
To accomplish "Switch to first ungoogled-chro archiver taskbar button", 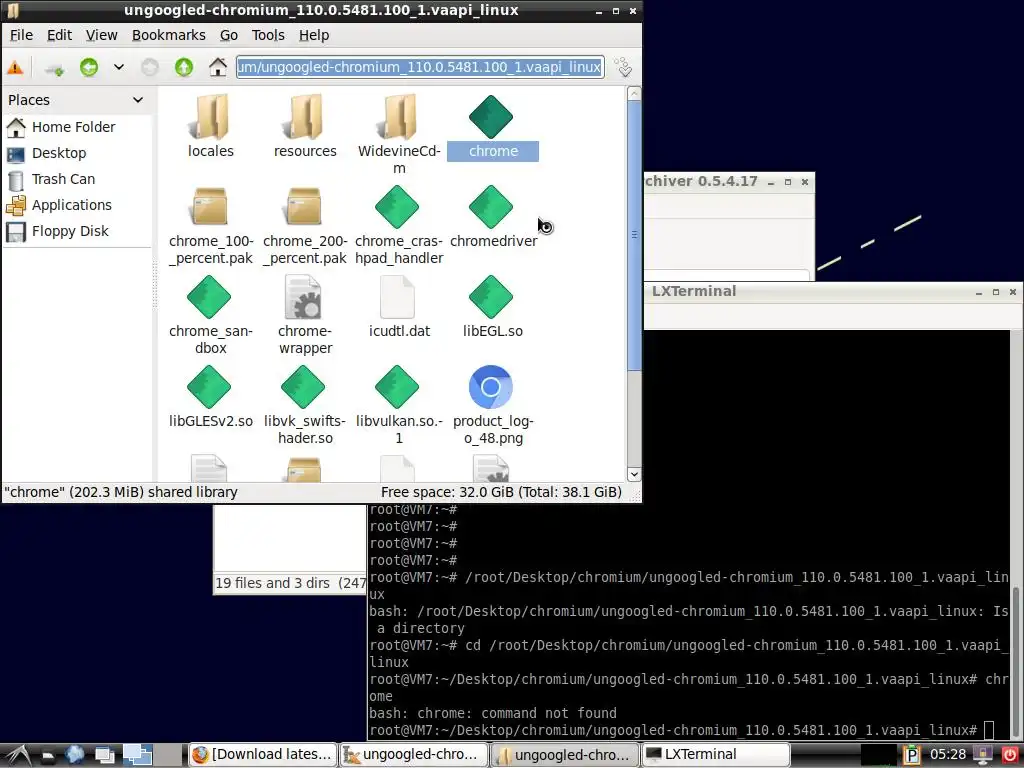I will coord(414,754).
